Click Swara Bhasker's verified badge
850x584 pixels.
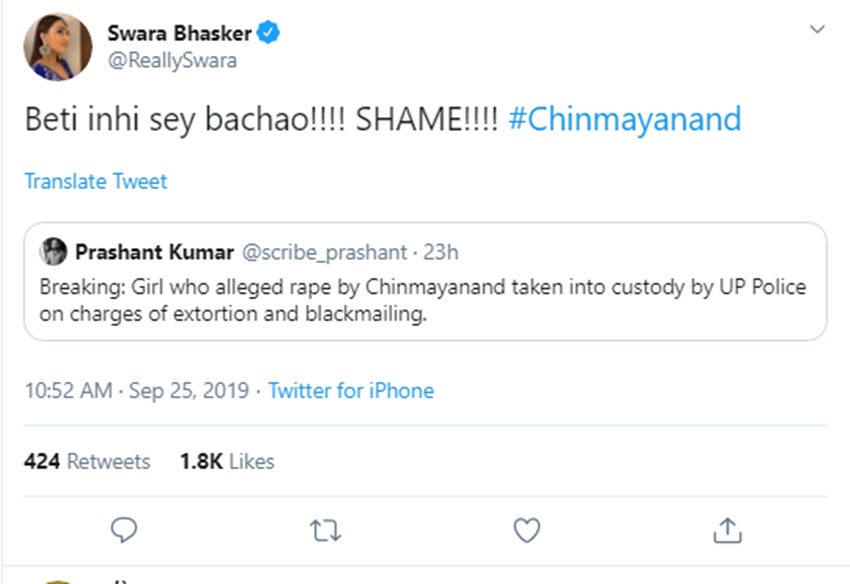pyautogui.click(x=269, y=34)
